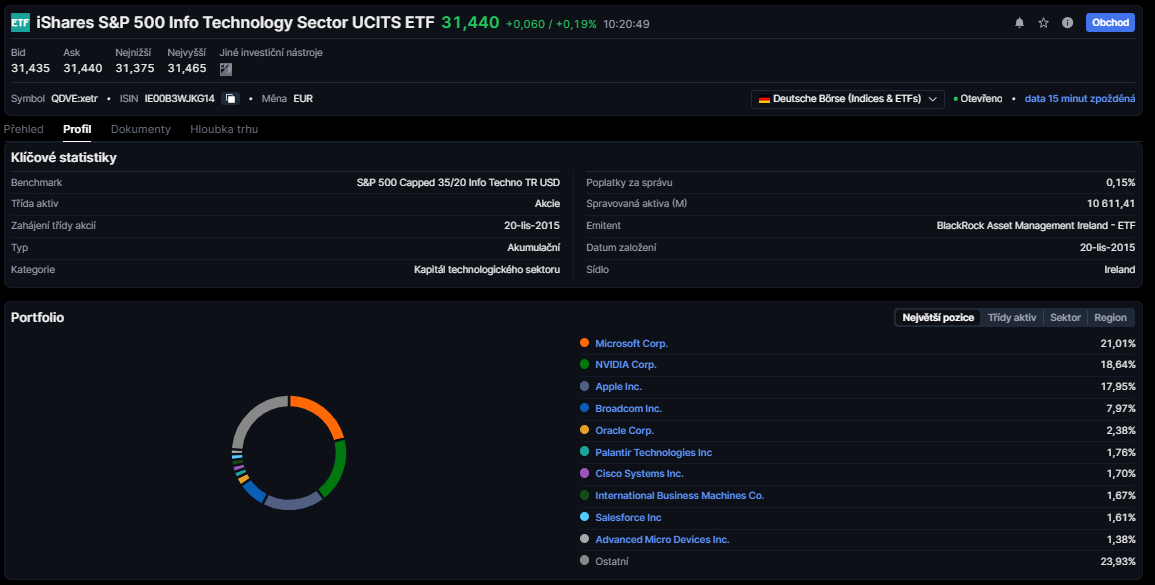The height and width of the screenshot is (585, 1155).
Task: Copy the ISIN with the copy icon
Action: 231,98
